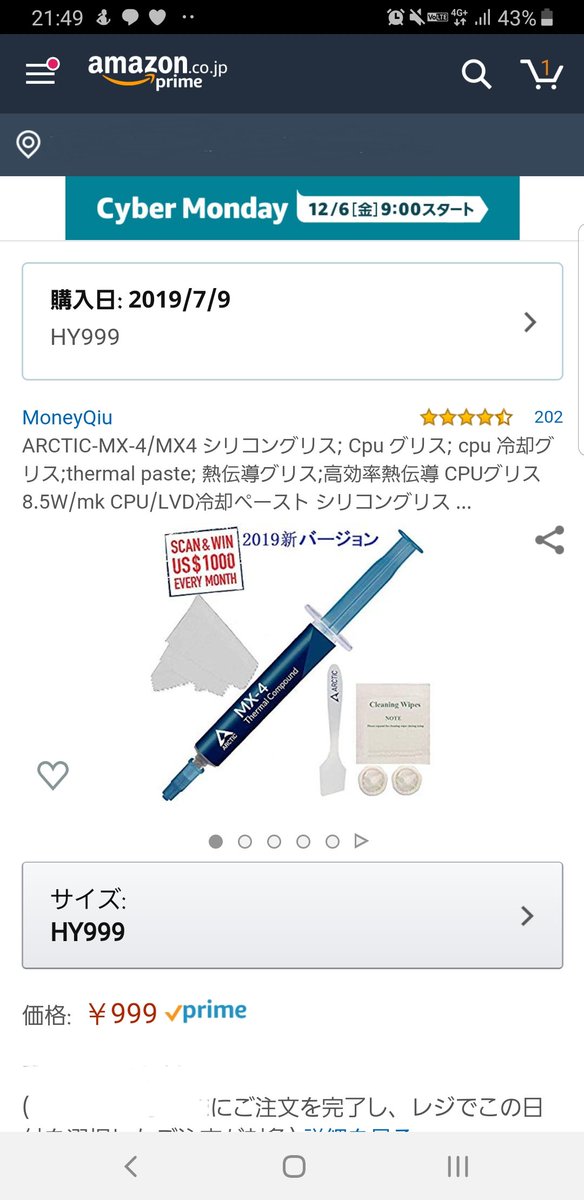Viewport: 584px width, 1200px height.
Task: Expand the 購入日 2019/7/9 order box
Action: click(292, 321)
